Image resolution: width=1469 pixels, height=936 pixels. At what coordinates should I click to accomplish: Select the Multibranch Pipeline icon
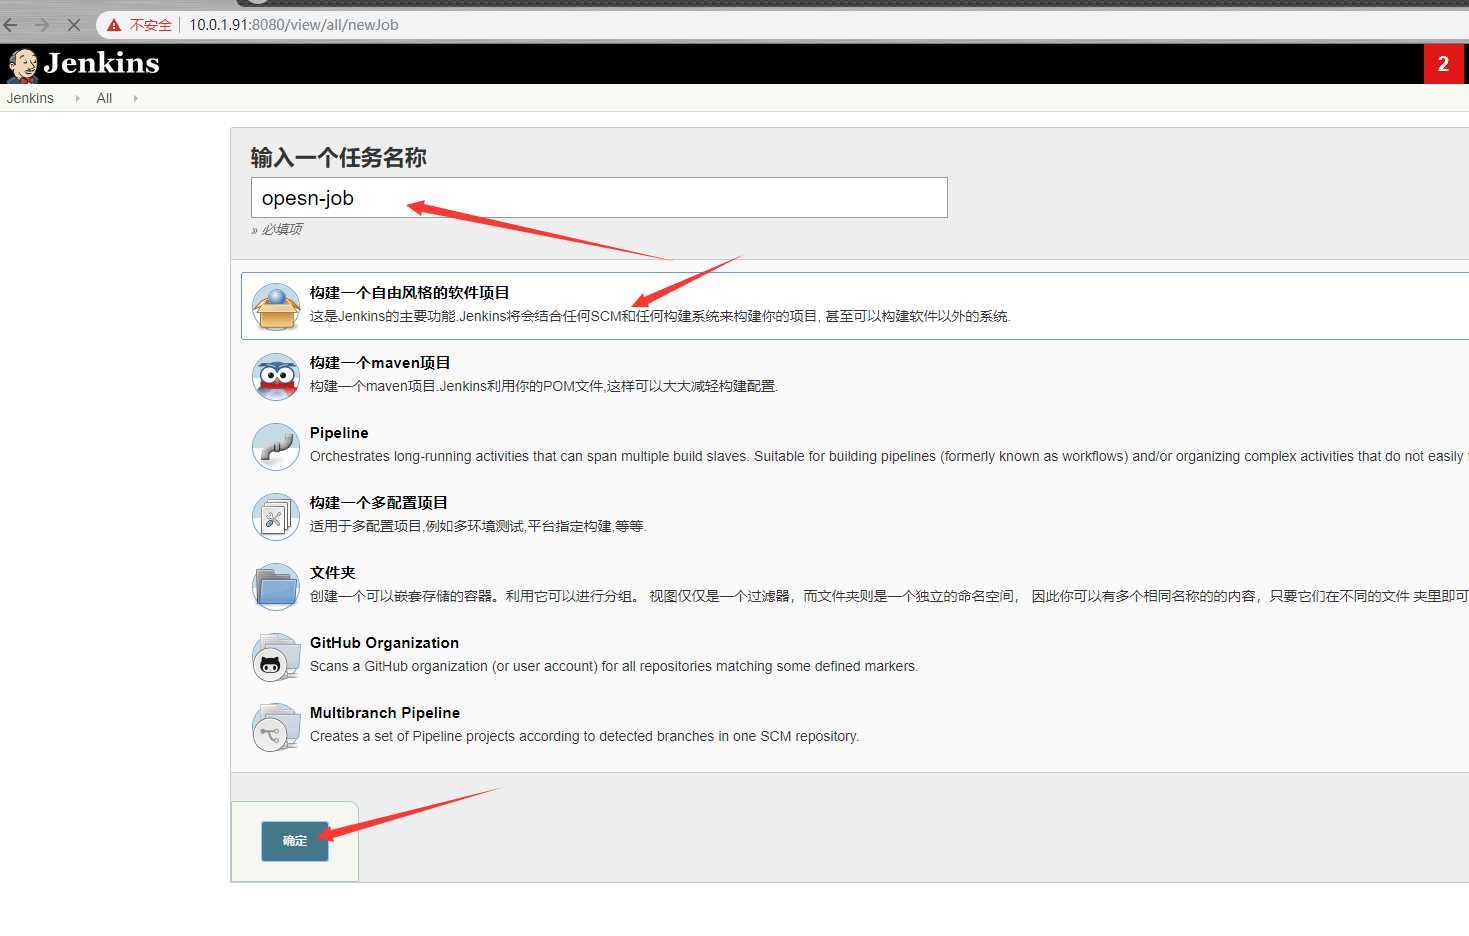(x=276, y=727)
